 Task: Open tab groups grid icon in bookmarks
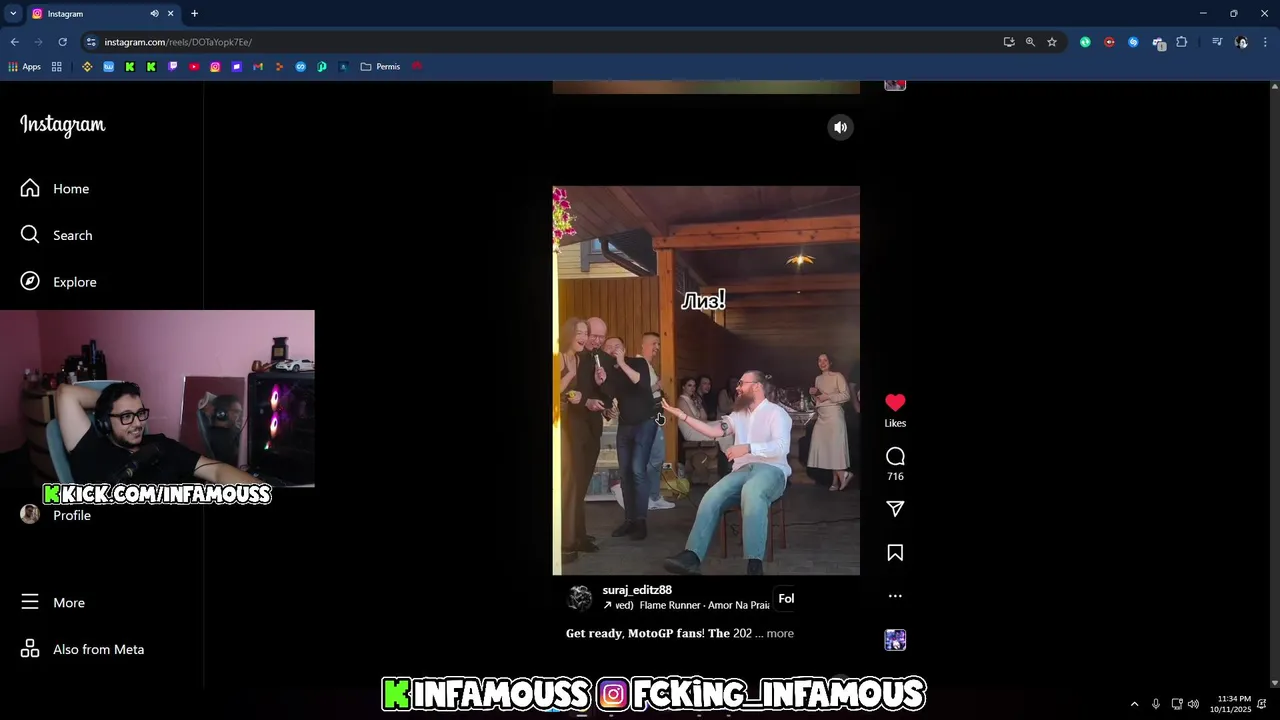[x=57, y=67]
